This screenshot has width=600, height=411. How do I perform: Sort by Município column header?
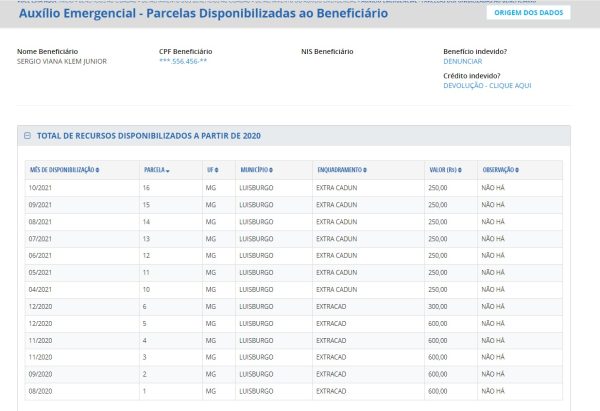(256, 170)
